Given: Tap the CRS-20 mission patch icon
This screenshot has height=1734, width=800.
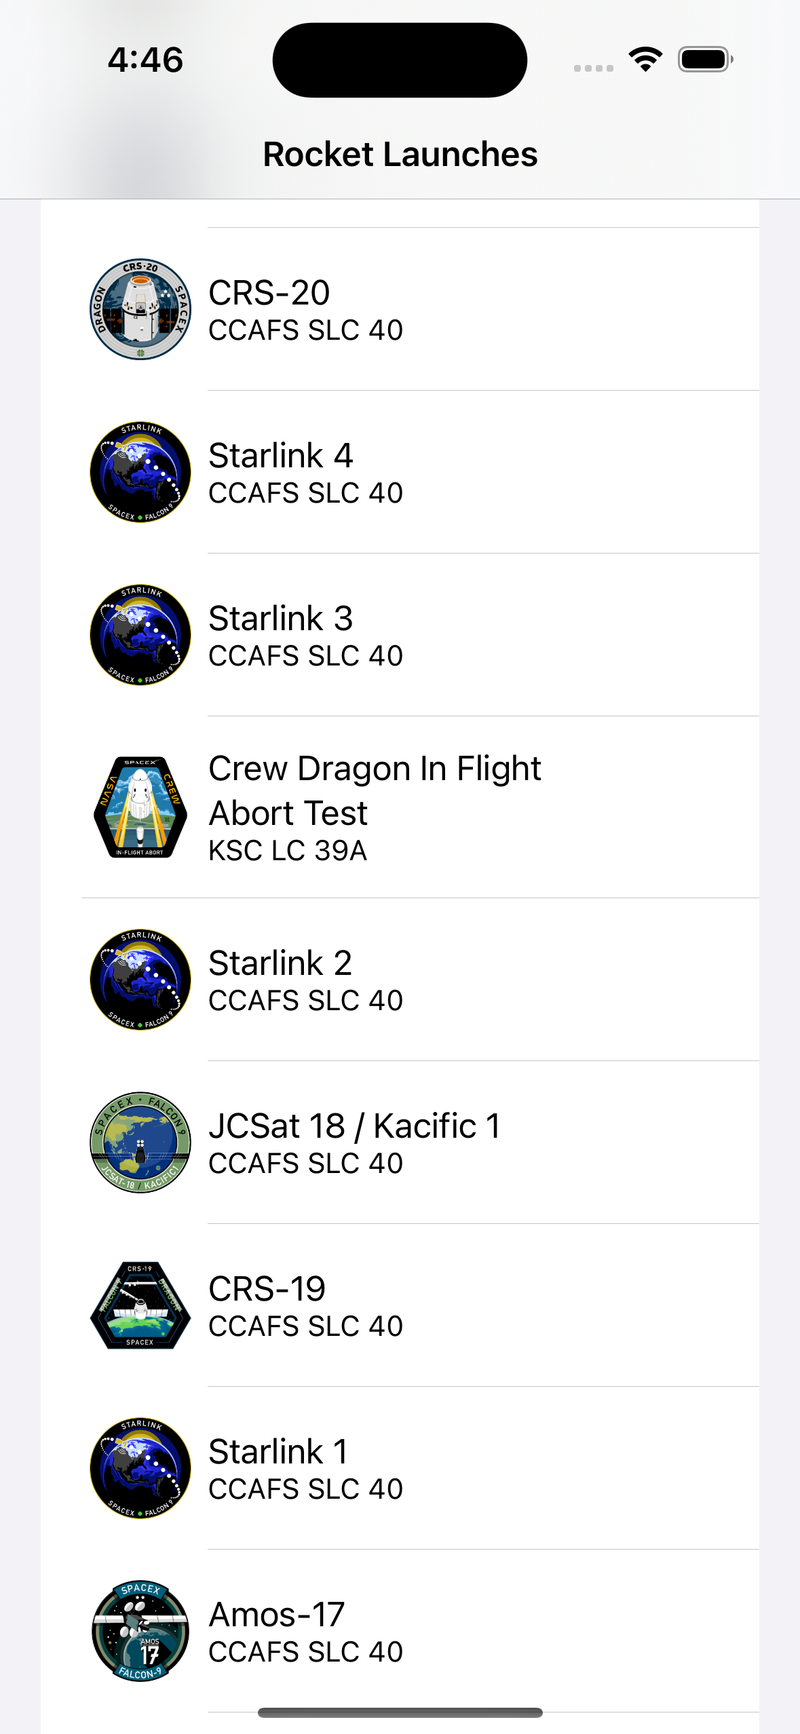Looking at the screenshot, I should coord(140,310).
